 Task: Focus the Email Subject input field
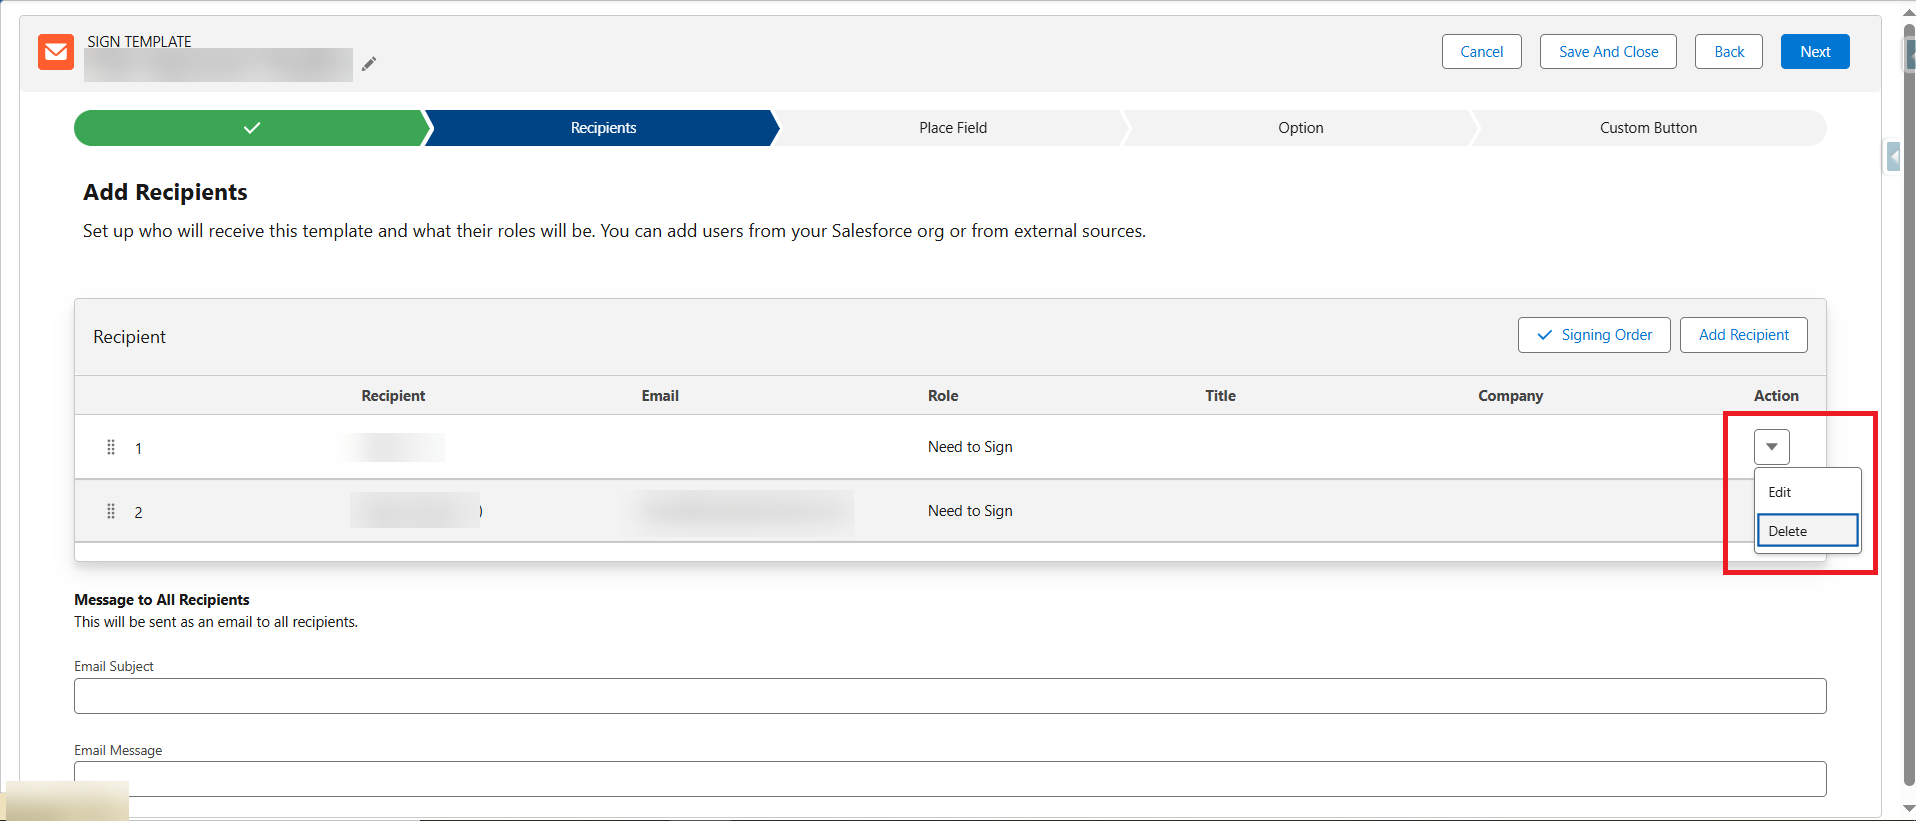pos(949,696)
